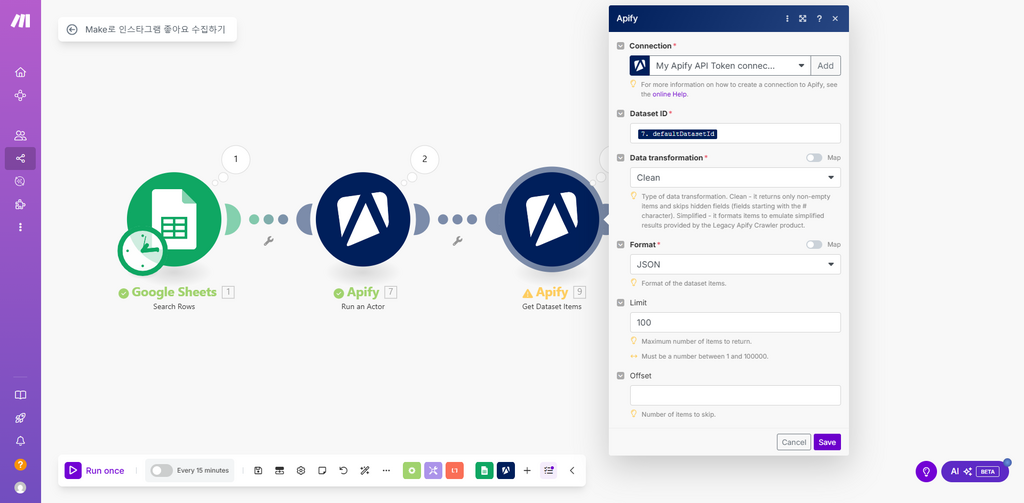Click wrench between Google Sheets and Apify
Image resolution: width=1024 pixels, height=503 pixels.
click(268, 241)
